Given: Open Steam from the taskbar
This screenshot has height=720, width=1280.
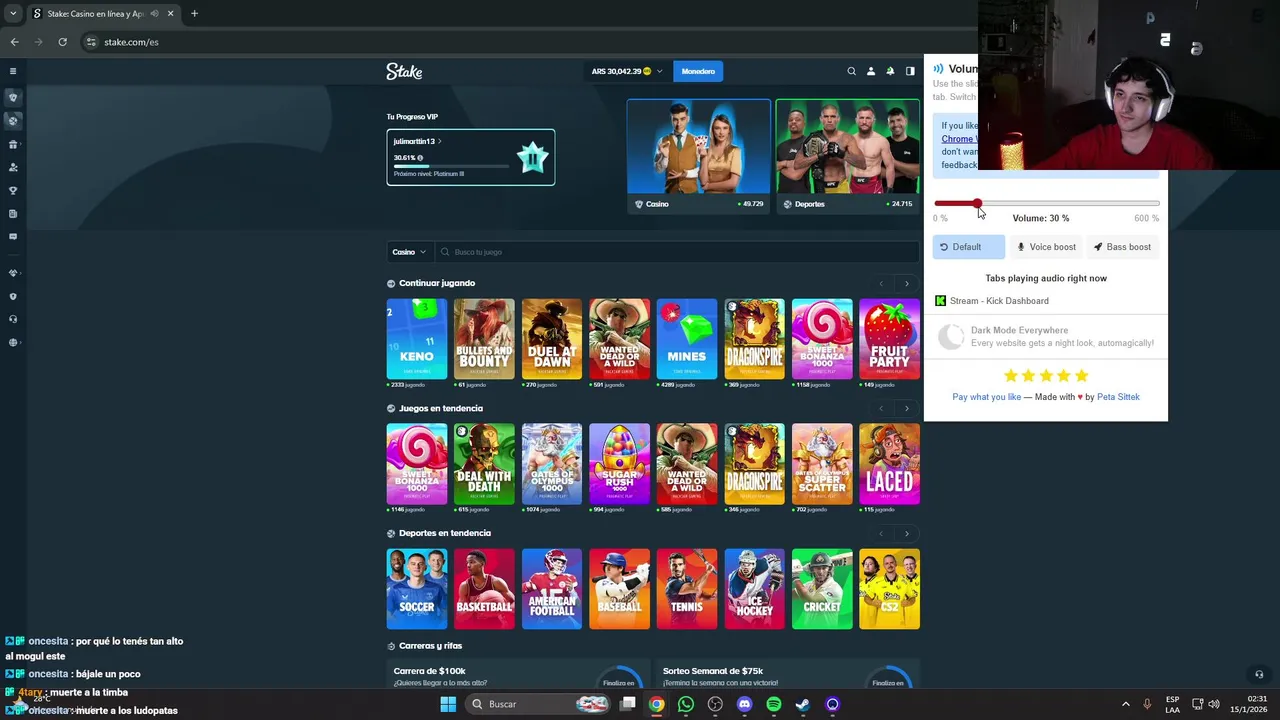Looking at the screenshot, I should tap(803, 704).
